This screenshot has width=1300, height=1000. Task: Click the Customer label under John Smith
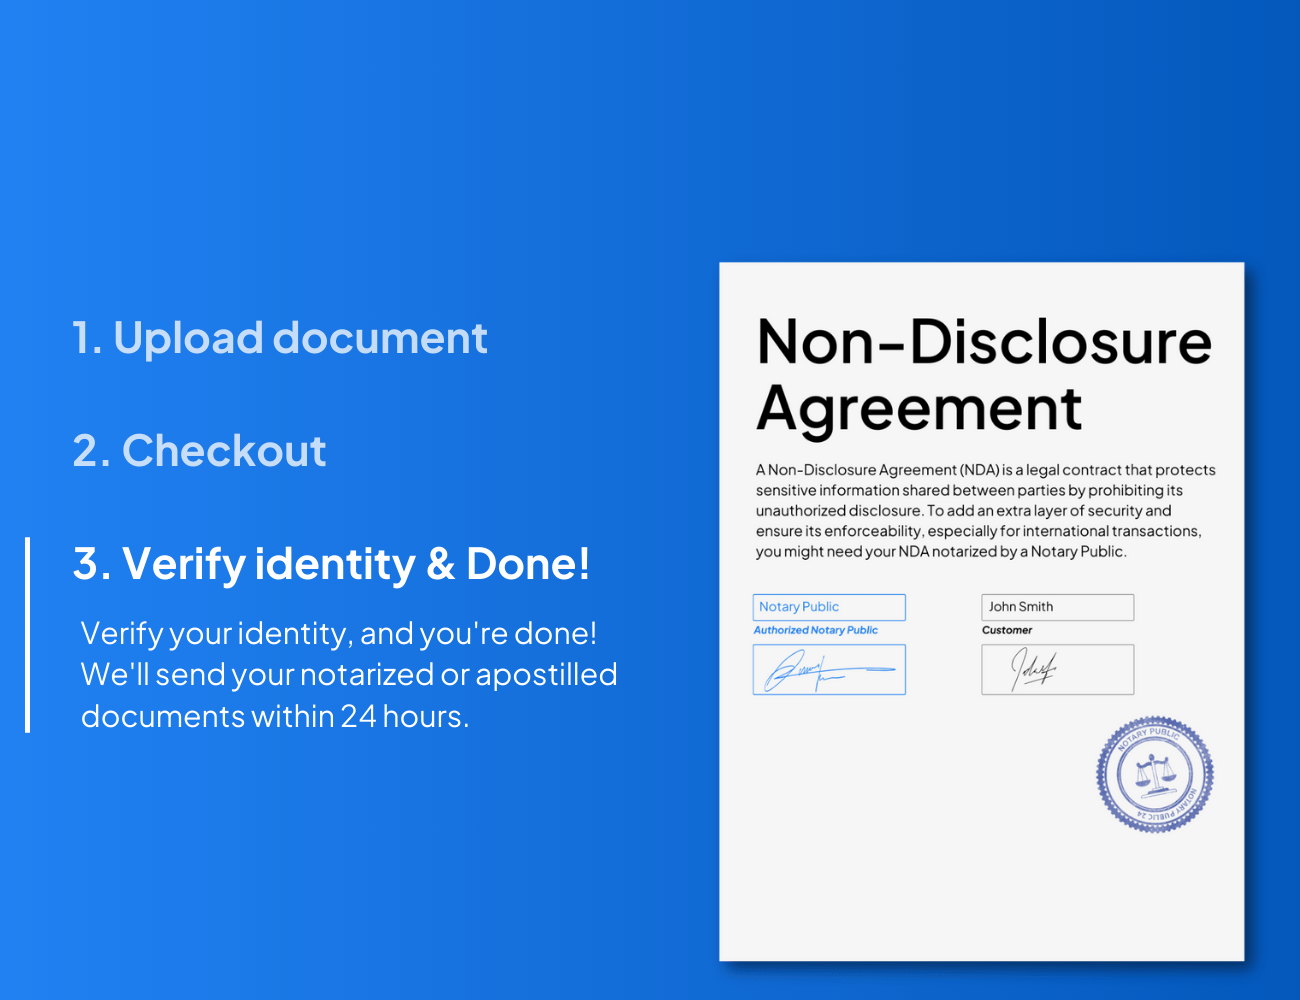pos(1006,630)
